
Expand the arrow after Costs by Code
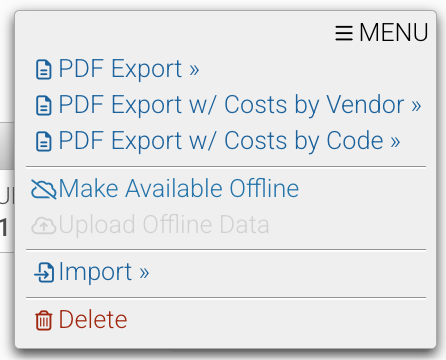tap(395, 142)
